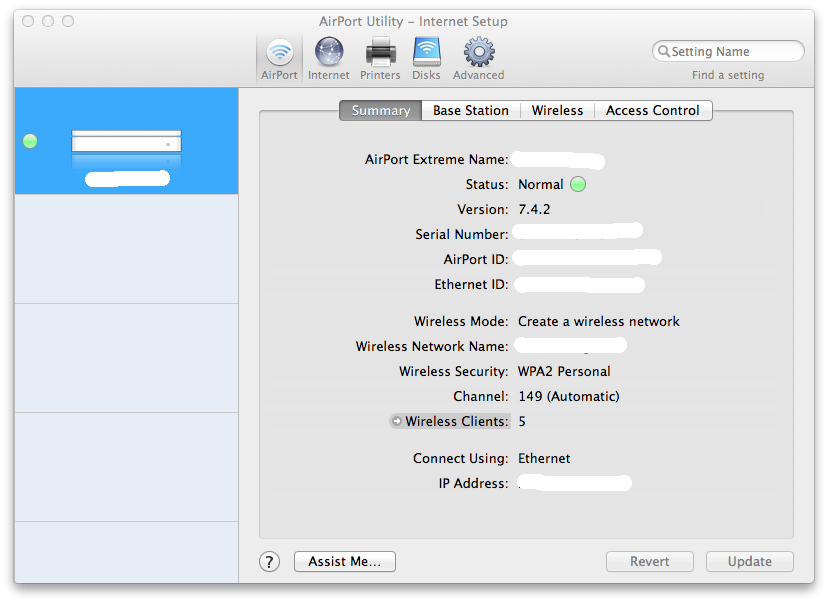Click the IP Address label
828x603 pixels.
(x=474, y=484)
